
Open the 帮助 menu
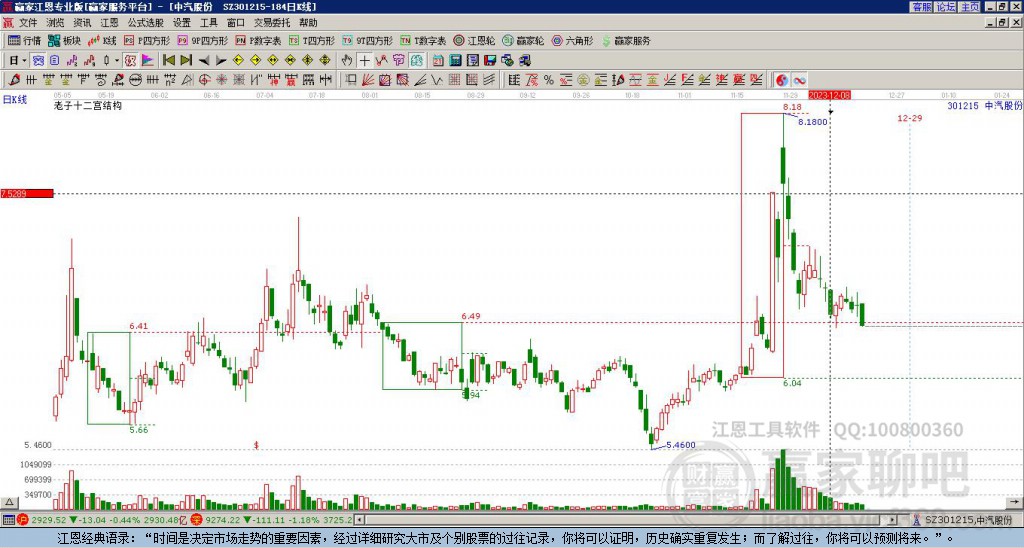coord(308,23)
